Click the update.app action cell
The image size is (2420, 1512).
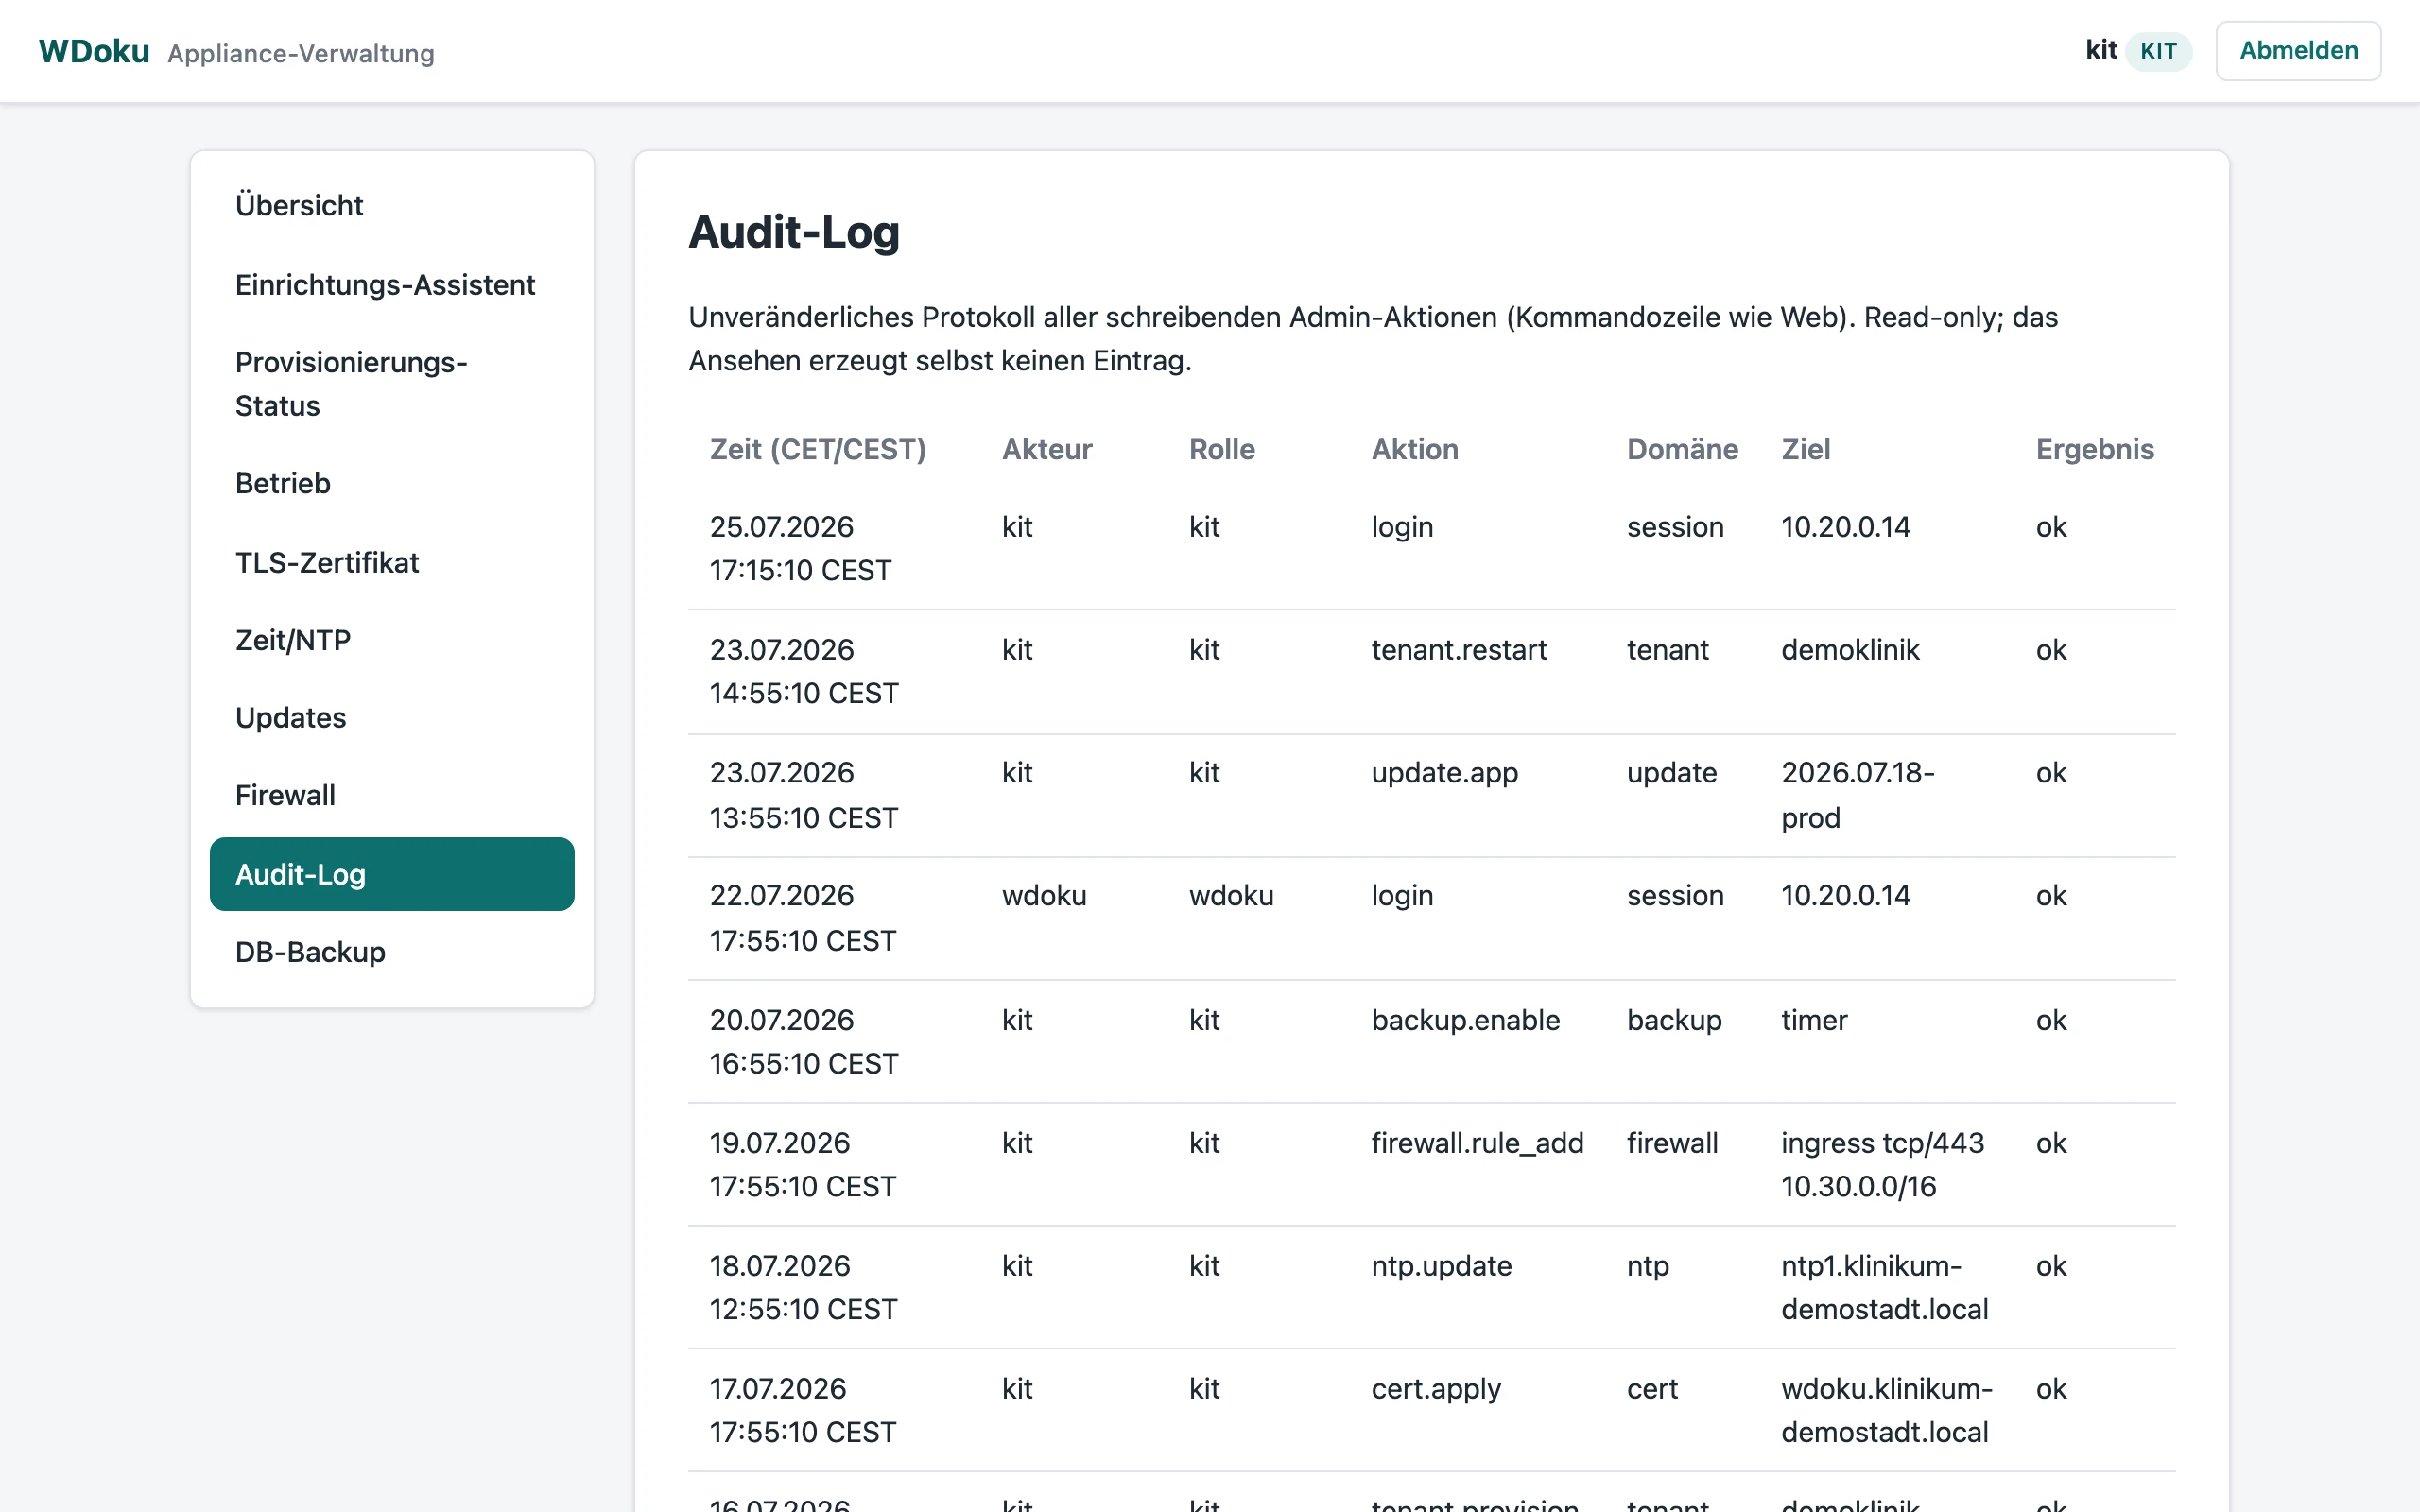point(1444,773)
